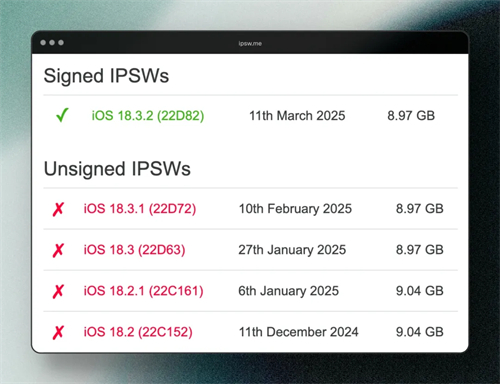This screenshot has width=500, height=384.
Task: Click the 10th February 2025 release date
Action: (295, 209)
